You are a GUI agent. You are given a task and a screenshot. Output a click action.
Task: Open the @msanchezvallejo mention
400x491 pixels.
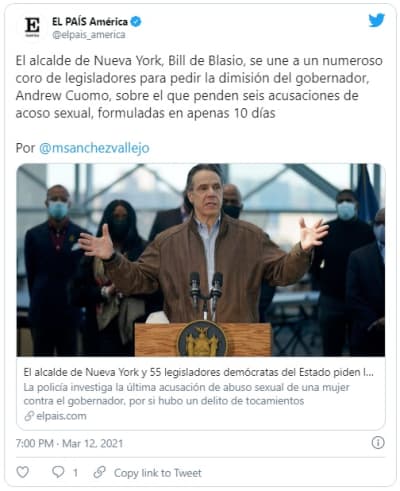coord(94,148)
